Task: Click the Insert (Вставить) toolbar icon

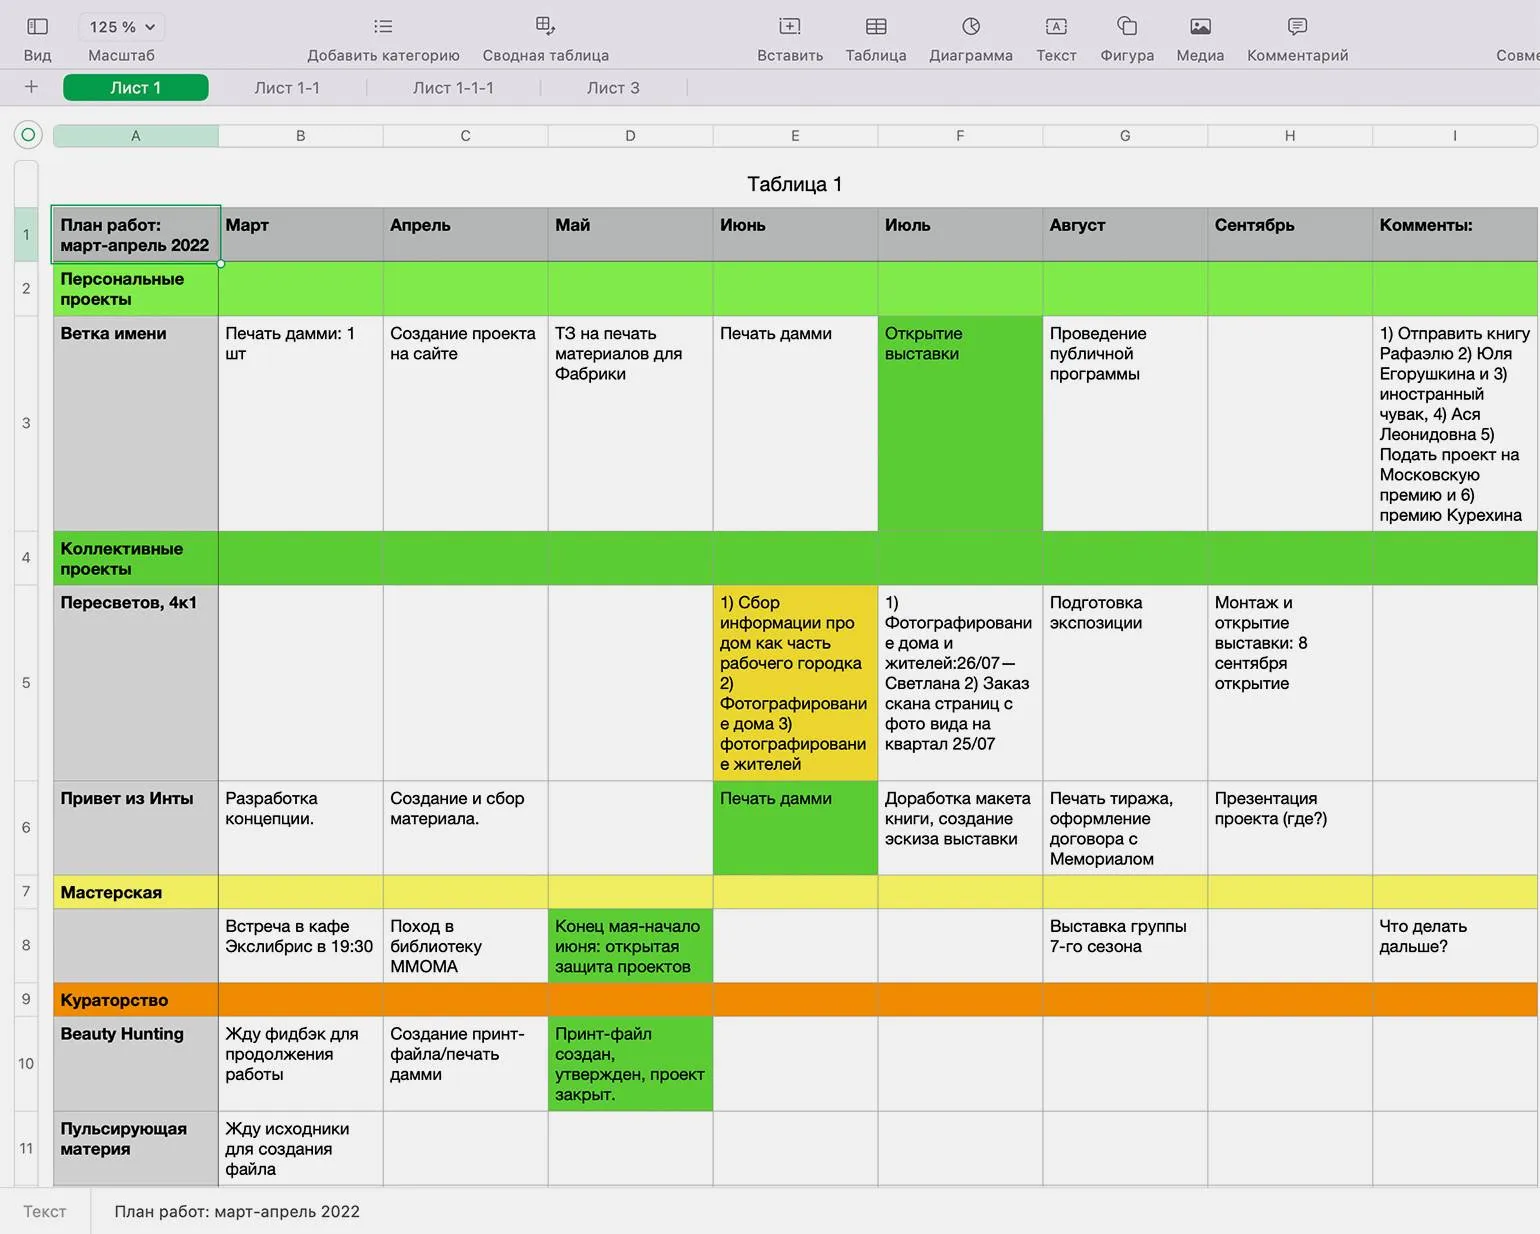Action: point(789,27)
